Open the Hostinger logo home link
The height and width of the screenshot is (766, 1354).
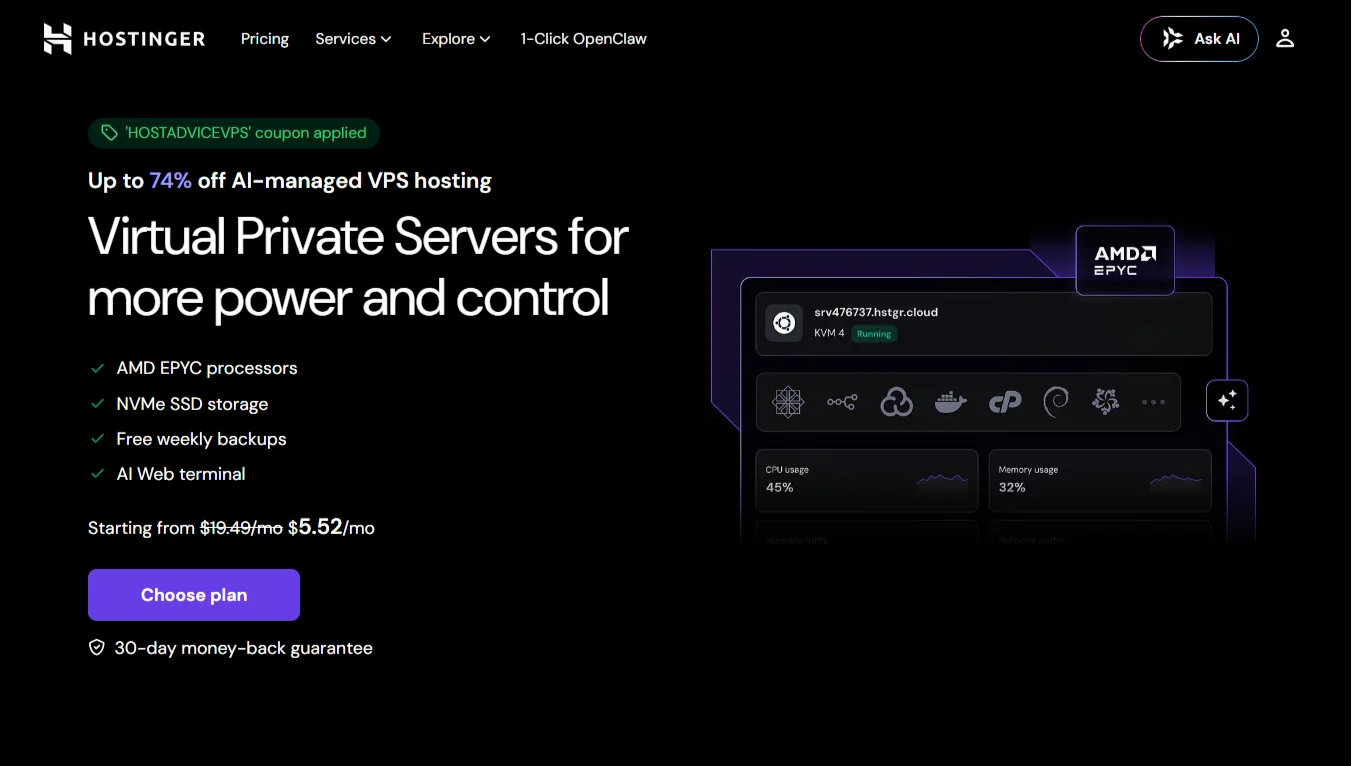point(124,39)
